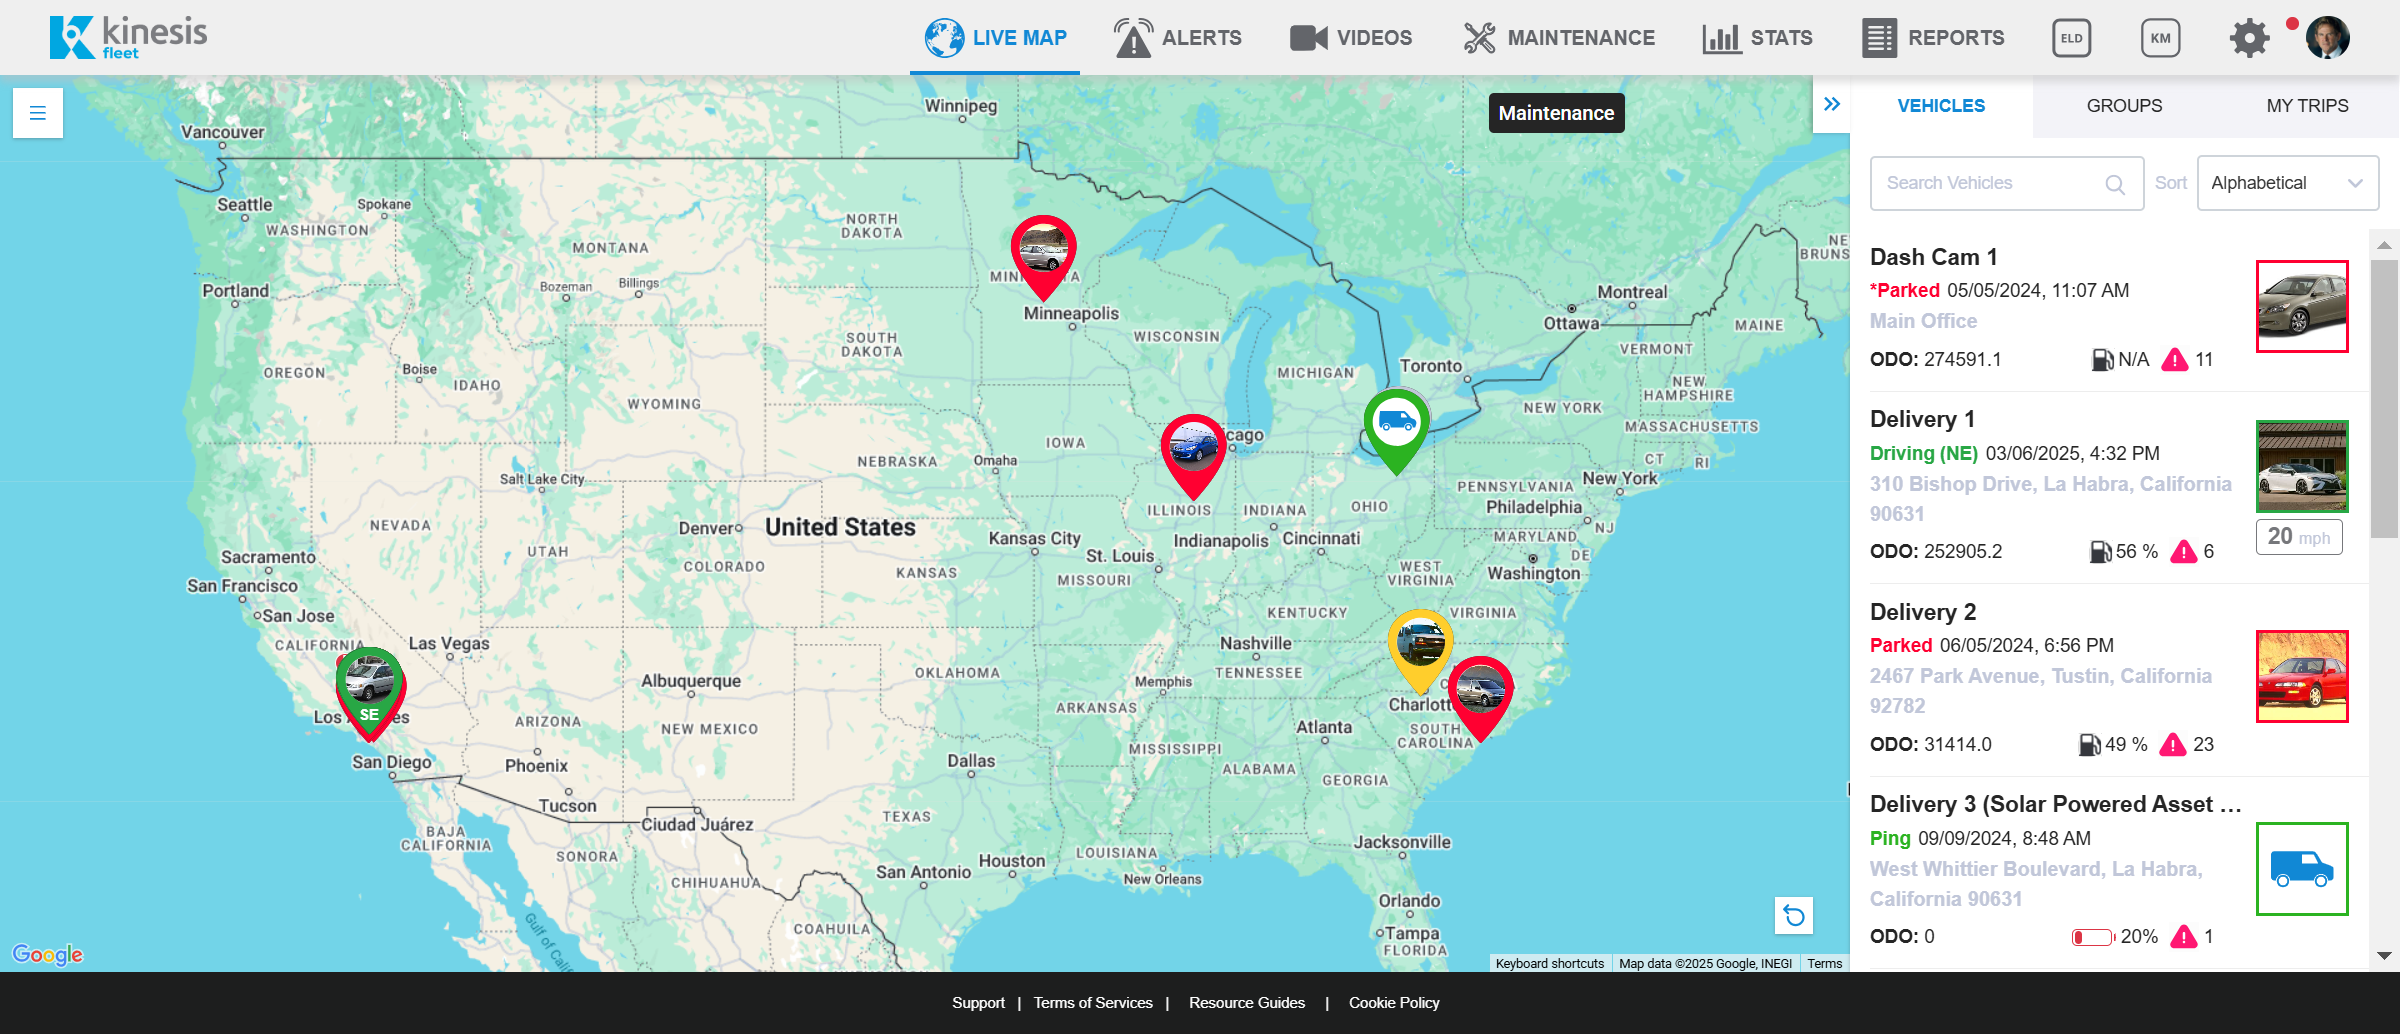This screenshot has width=2400, height=1034.
Task: Open the Dash Cam 1 vehicle thumbnail
Action: point(2302,306)
